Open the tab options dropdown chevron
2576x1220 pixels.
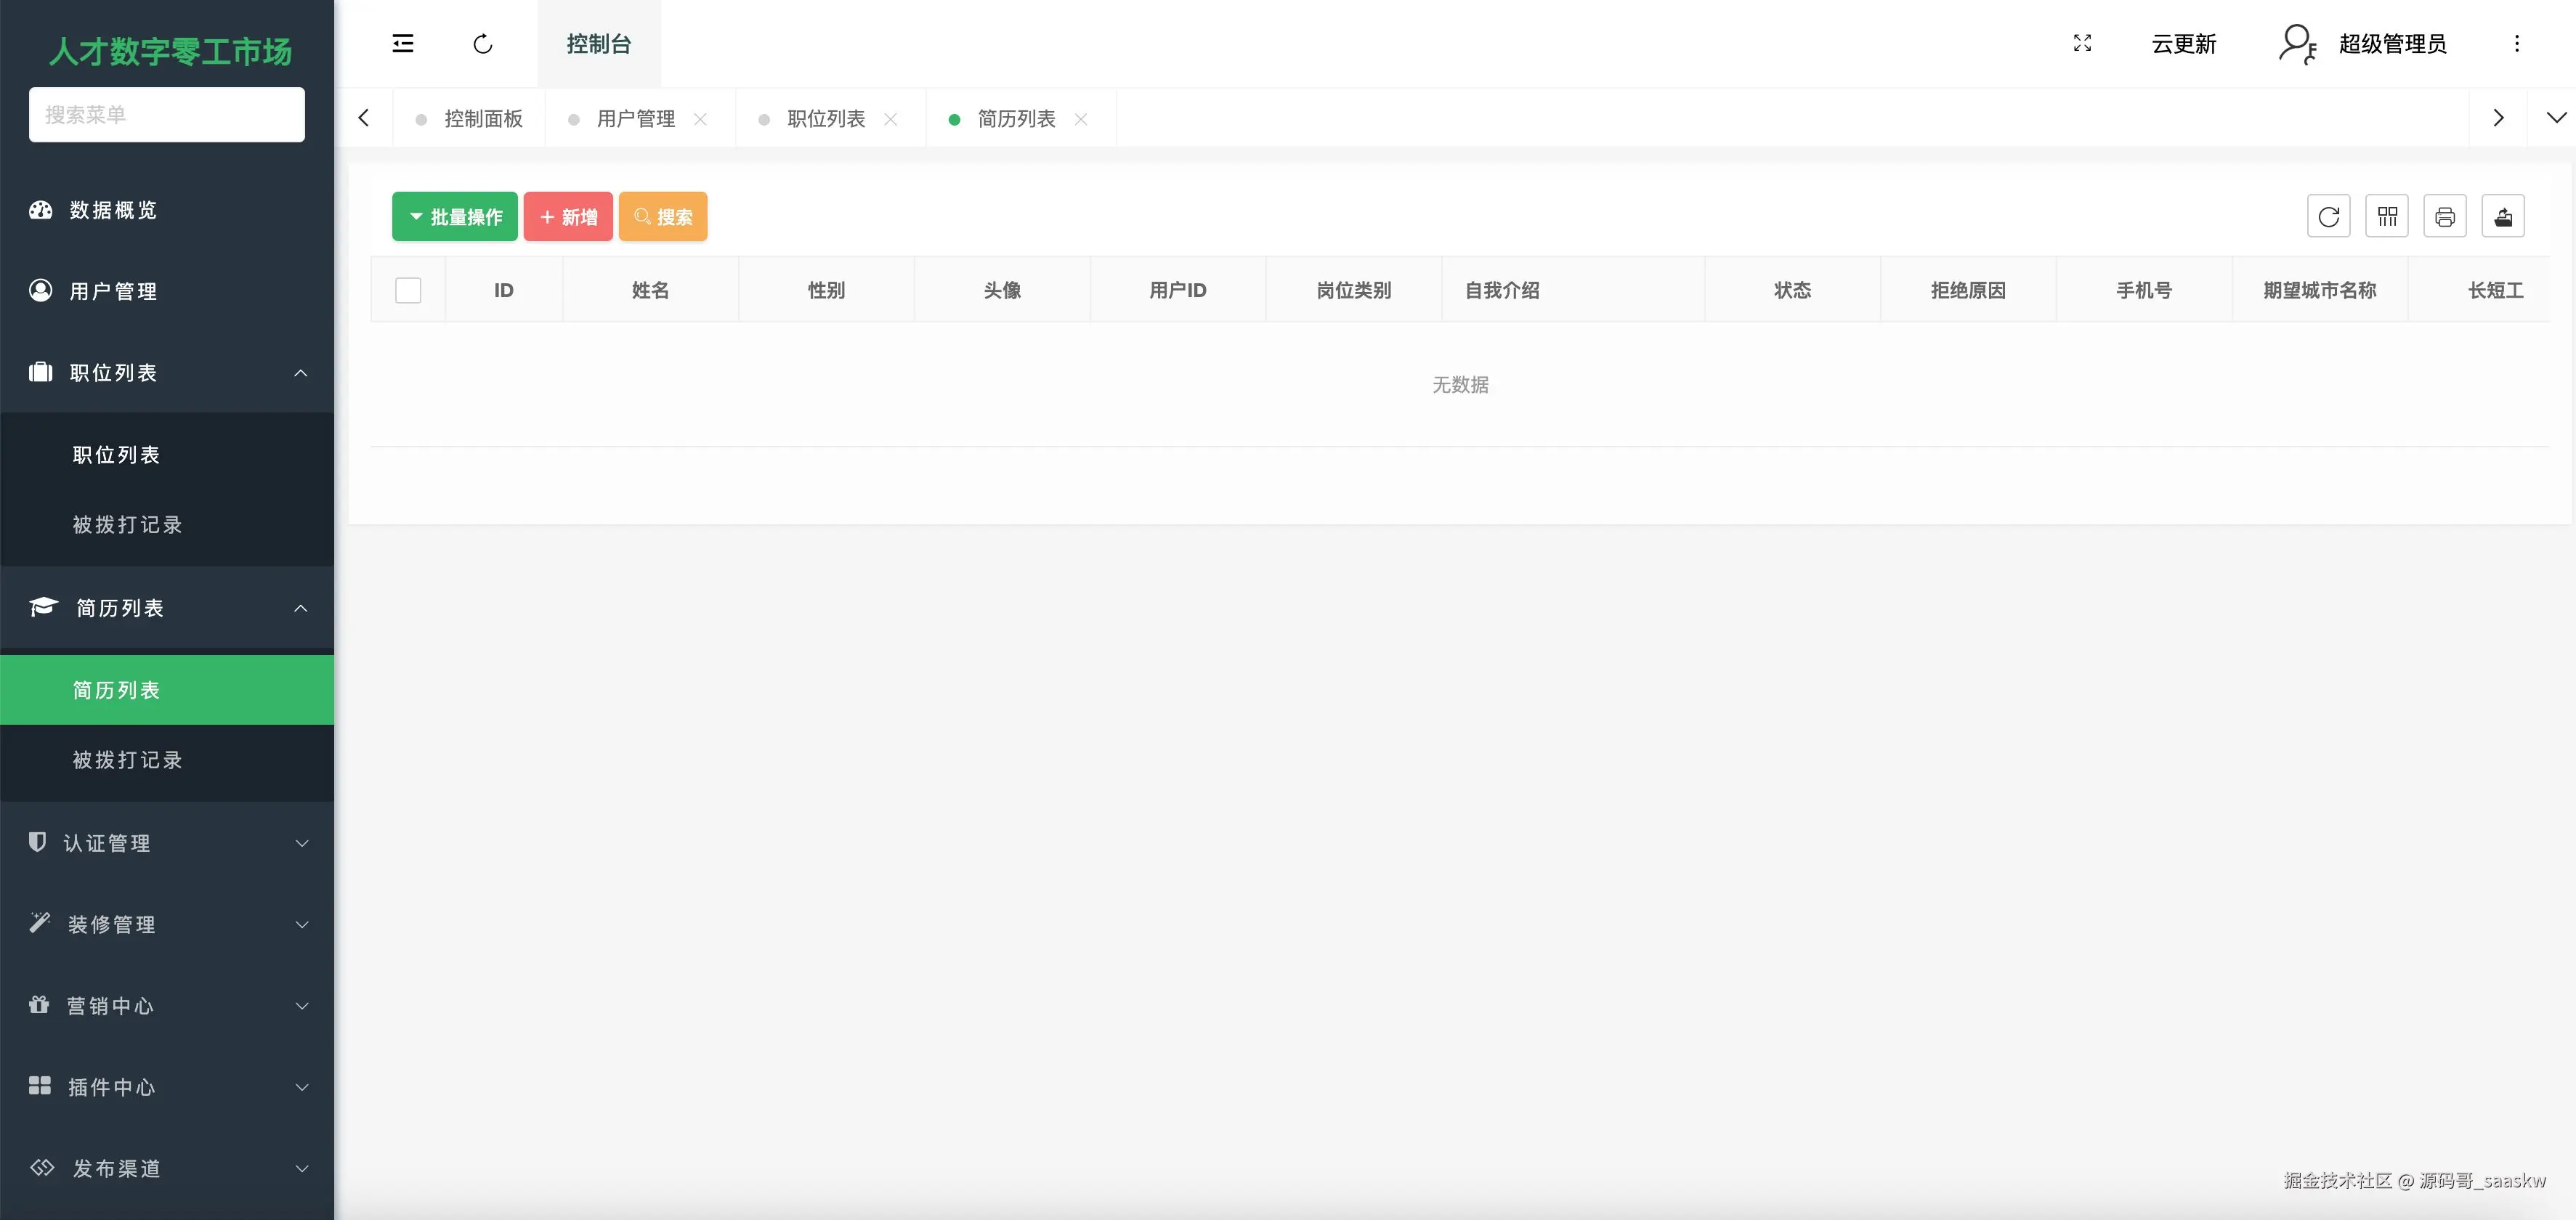(x=2555, y=118)
